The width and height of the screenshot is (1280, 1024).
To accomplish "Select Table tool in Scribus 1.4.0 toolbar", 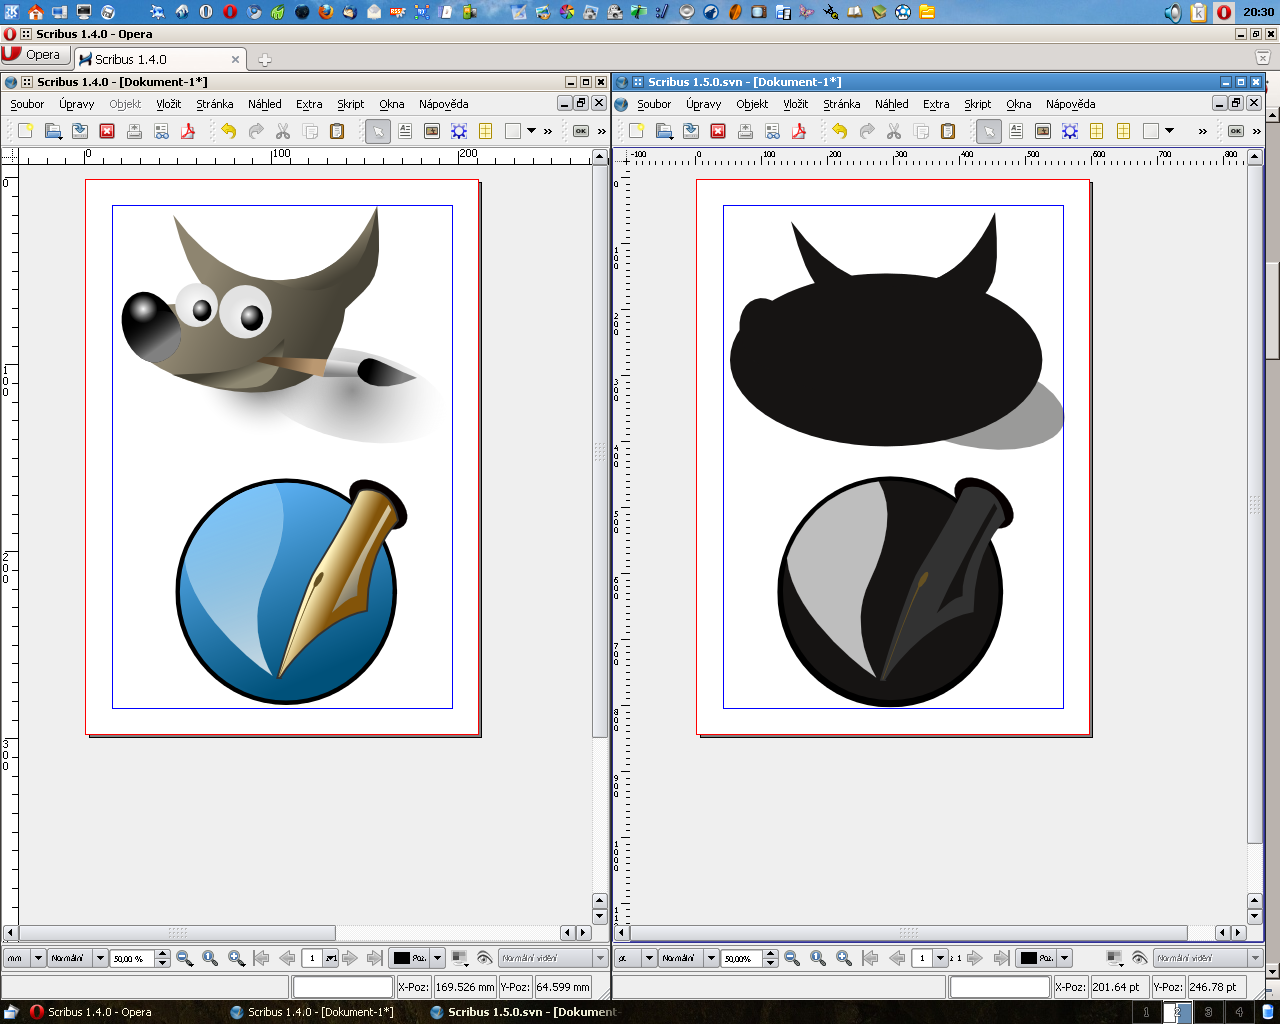I will tap(486, 131).
